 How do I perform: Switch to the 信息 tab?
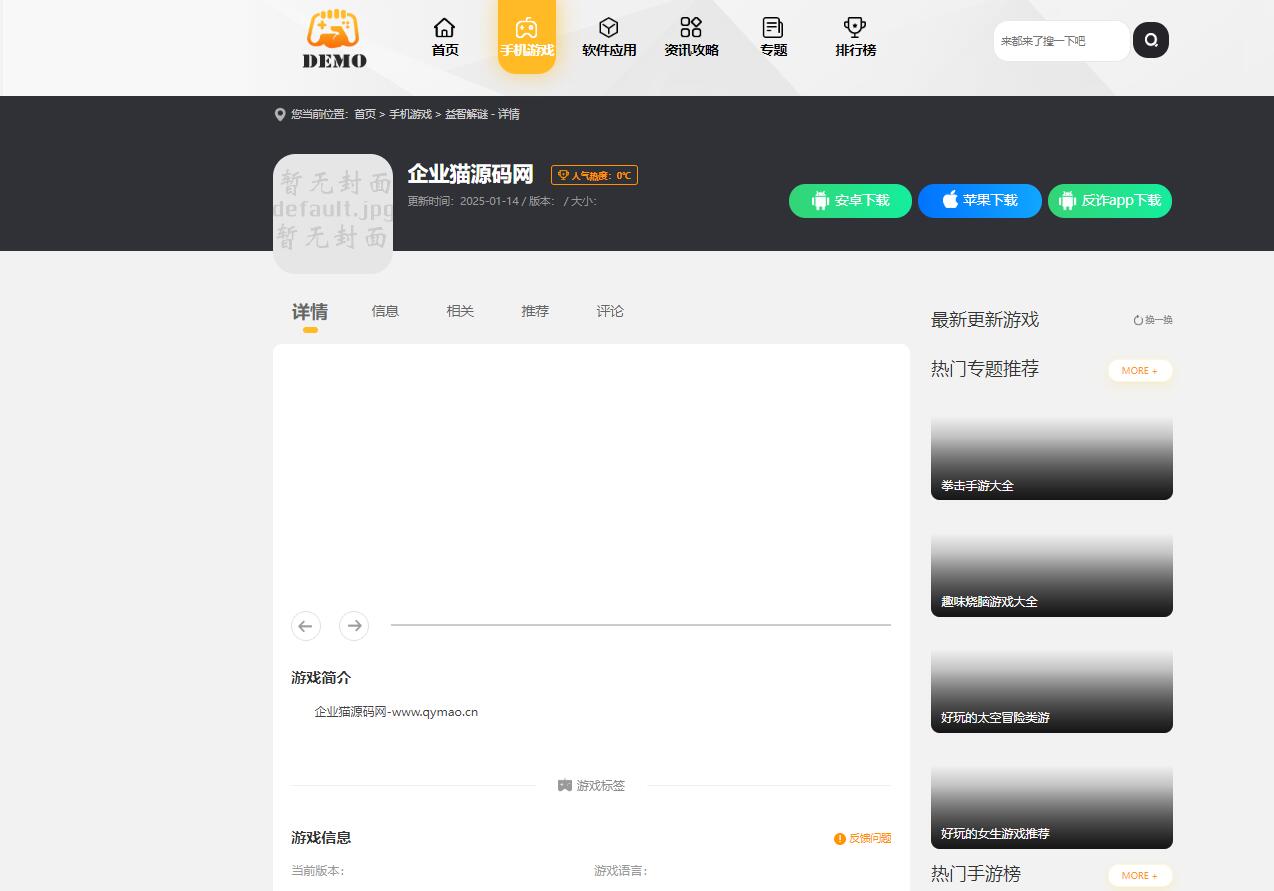point(385,311)
